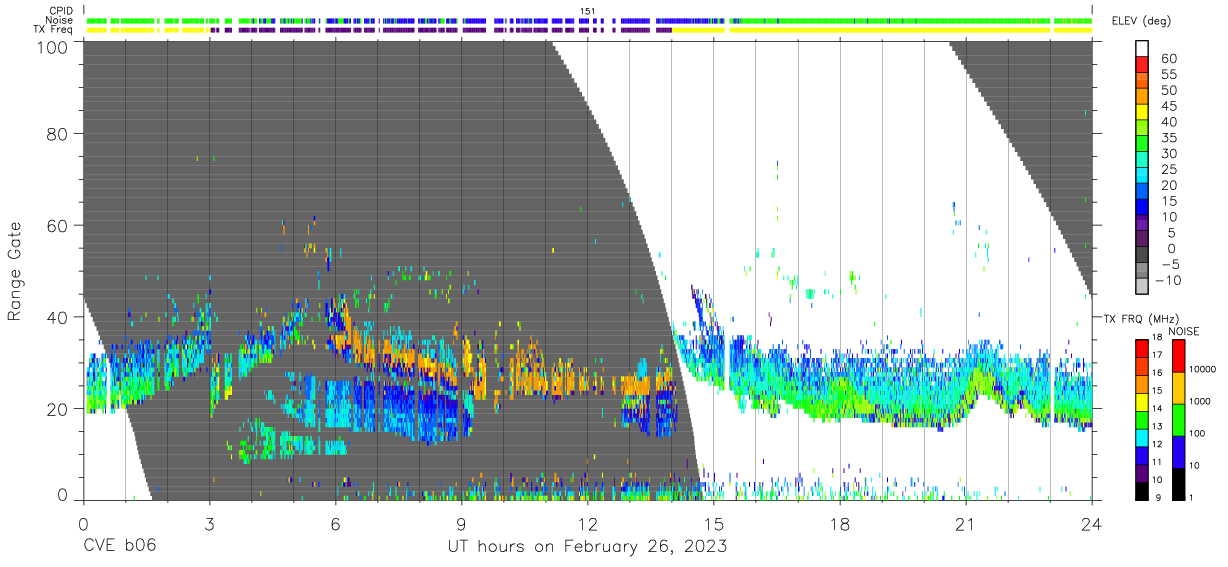Click the Noise row label above the plot
The height and width of the screenshot is (567, 1228).
coord(61,20)
